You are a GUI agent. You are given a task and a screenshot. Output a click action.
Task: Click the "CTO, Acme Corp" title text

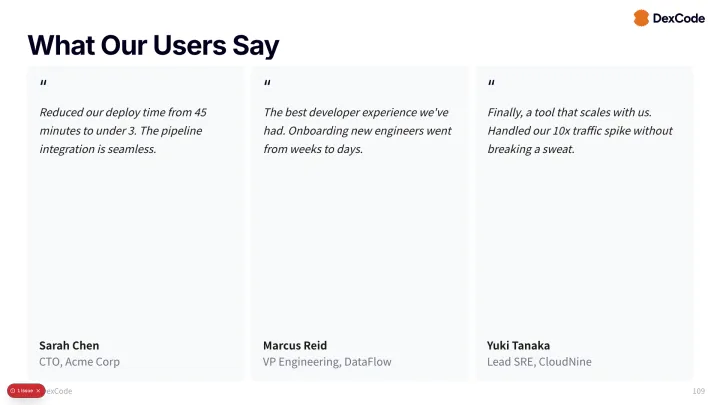tap(79, 361)
